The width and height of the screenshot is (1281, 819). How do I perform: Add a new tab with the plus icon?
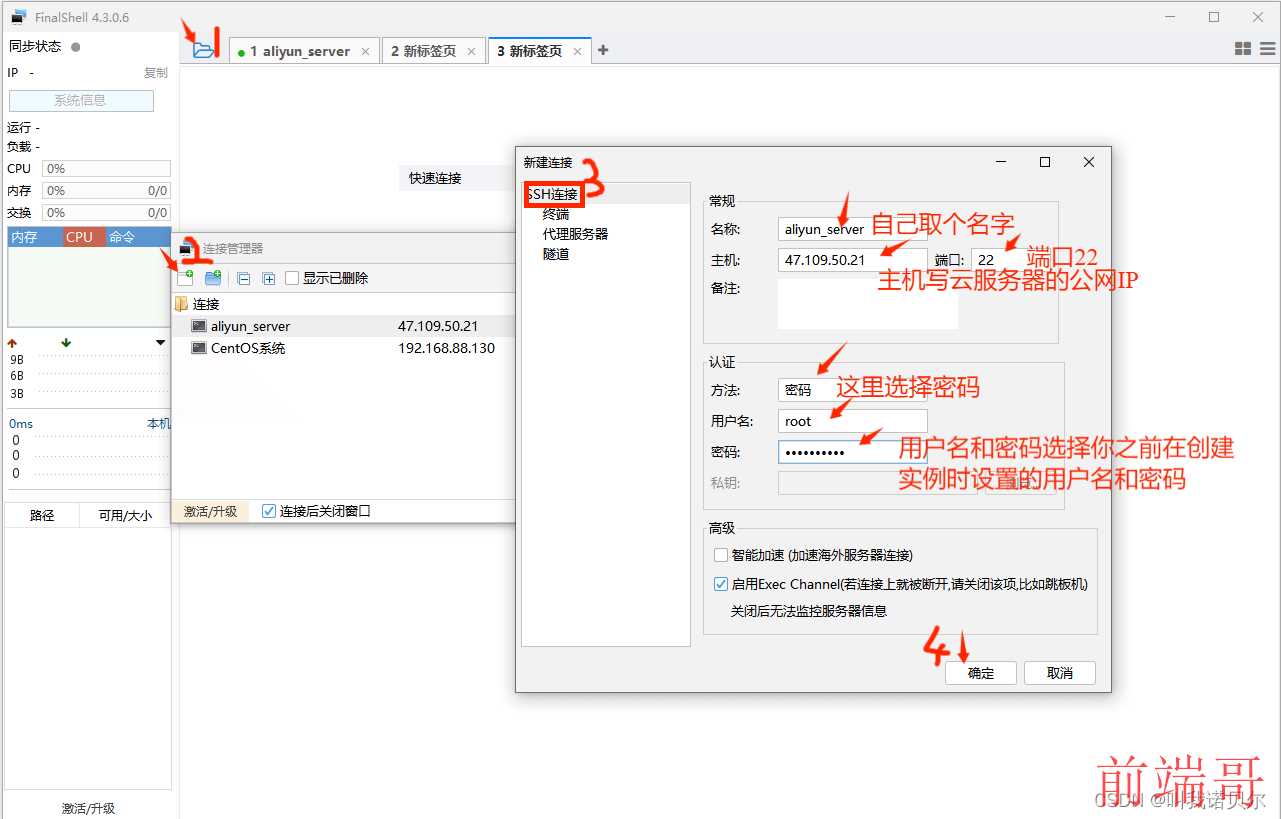[603, 50]
